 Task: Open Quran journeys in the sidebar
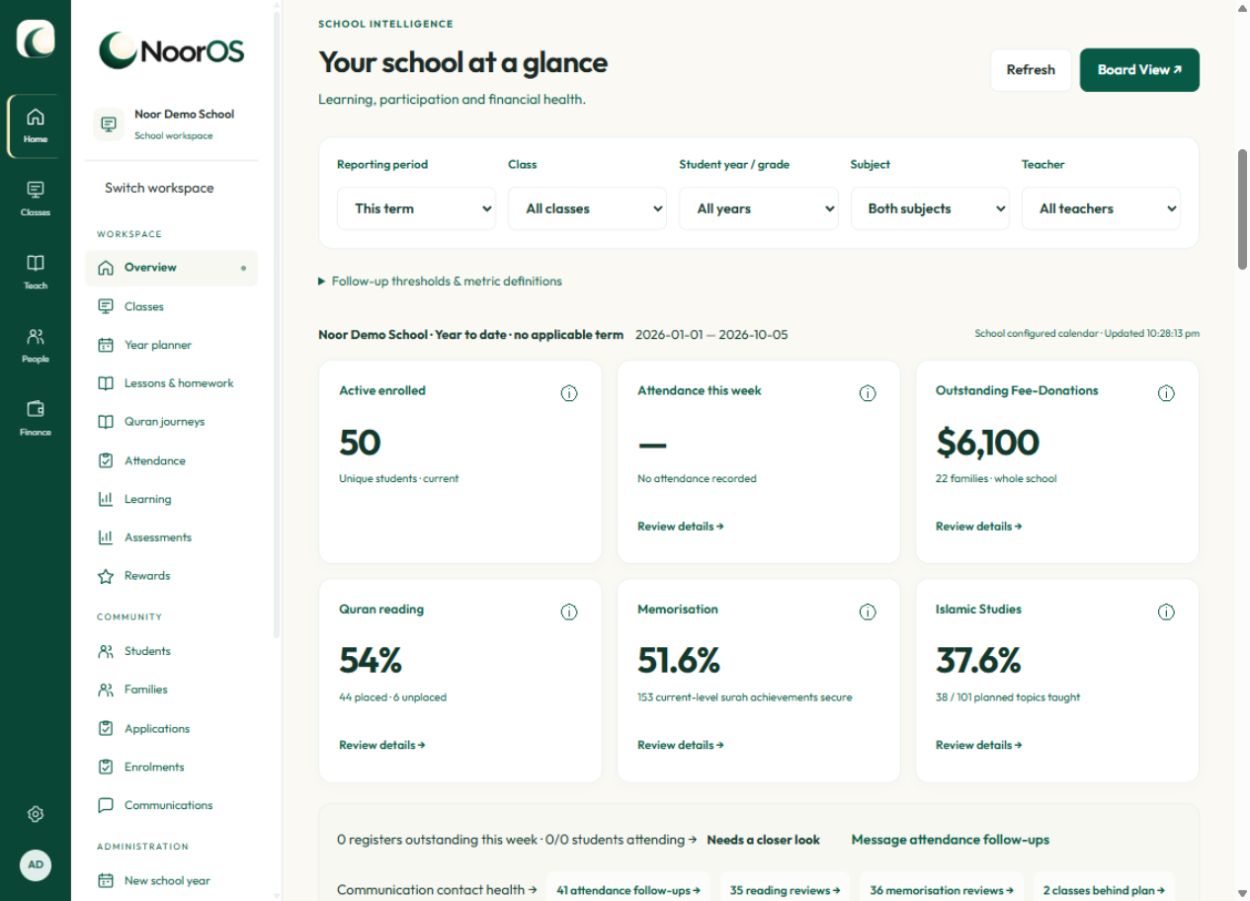(x=171, y=422)
